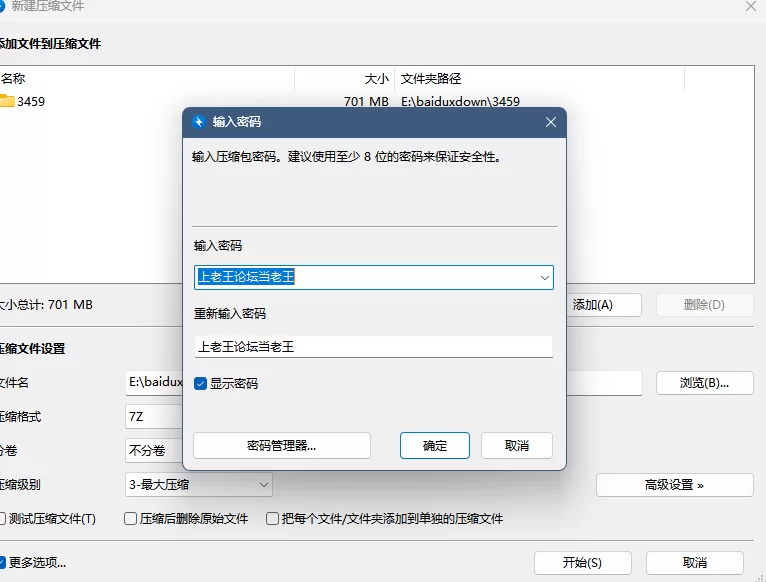The height and width of the screenshot is (582, 766).
Task: Open the 7Z compression format dropdown
Action: 154,417
